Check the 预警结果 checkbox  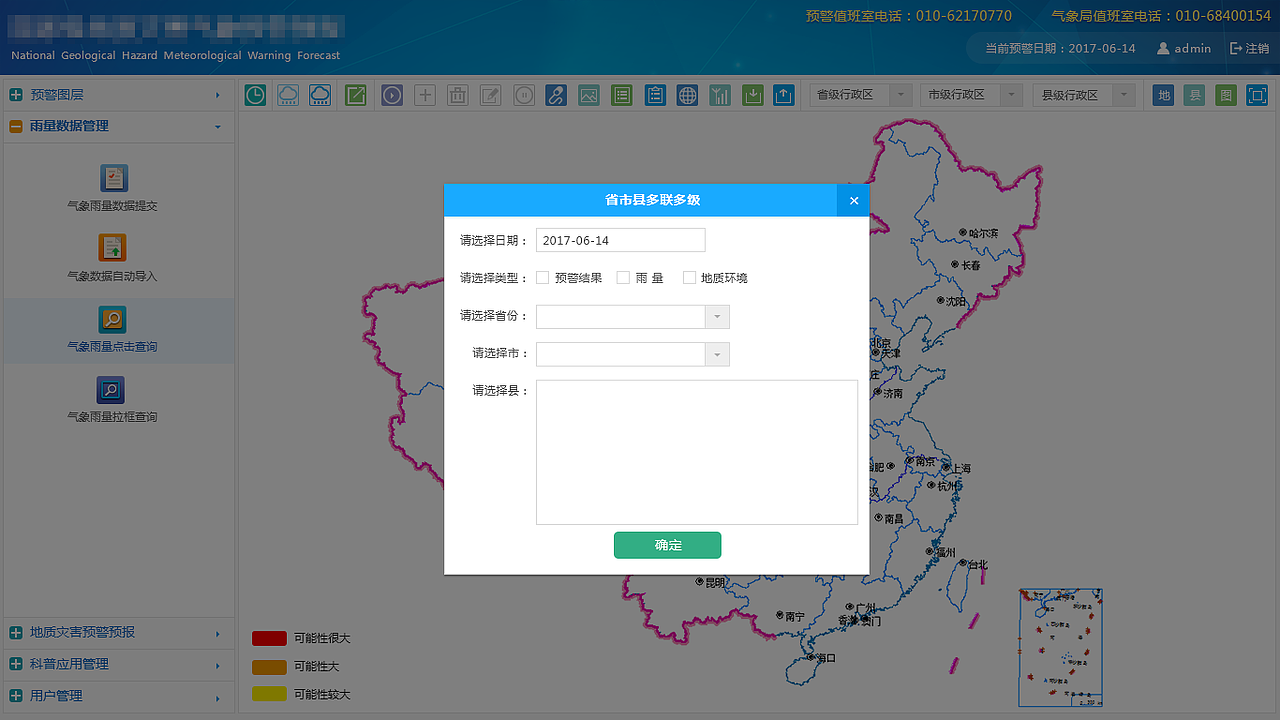point(543,278)
